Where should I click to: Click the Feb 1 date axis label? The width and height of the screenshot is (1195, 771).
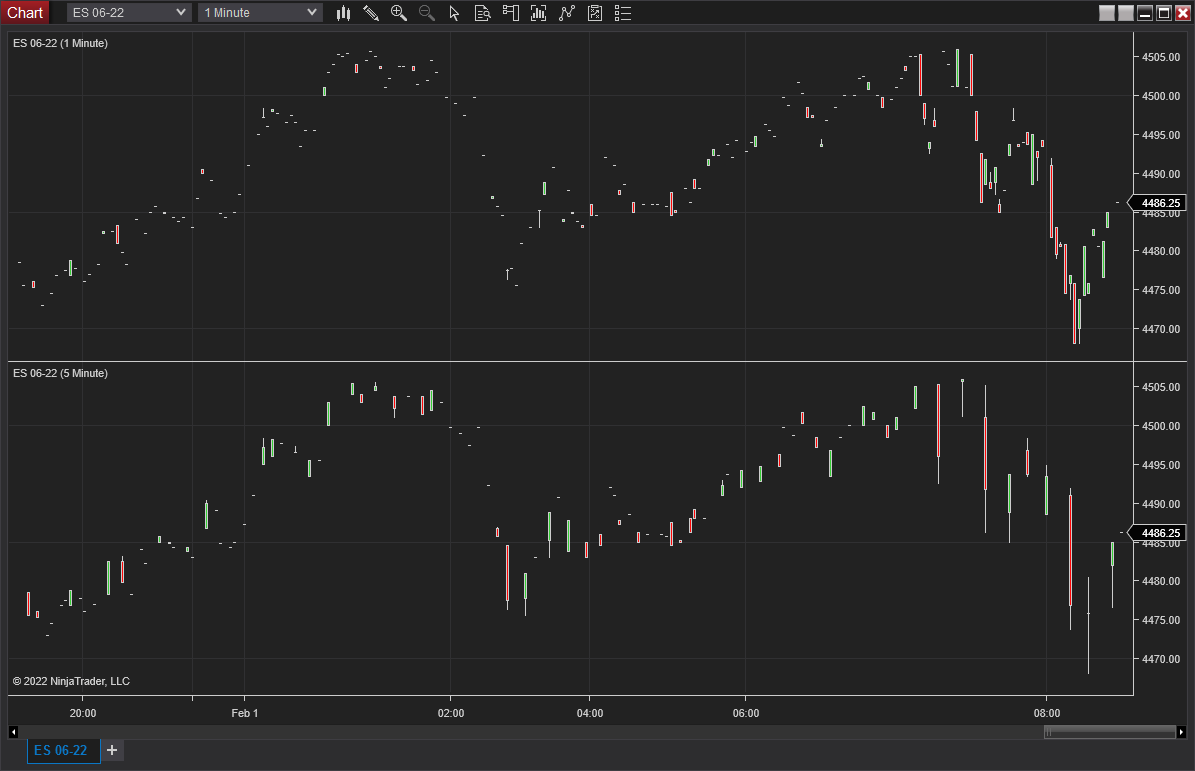(x=245, y=713)
